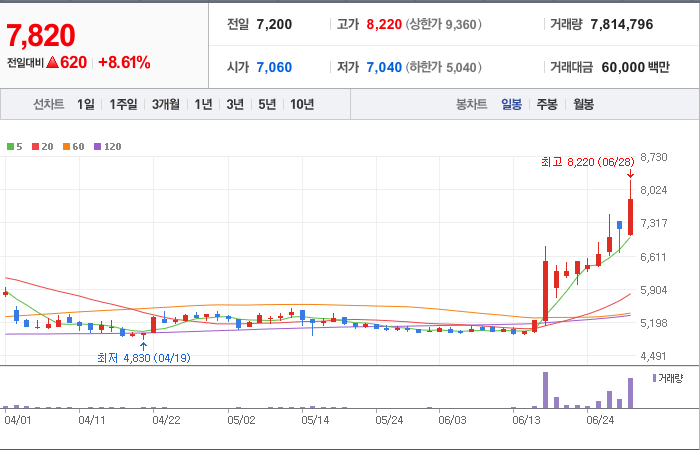Click the purple 거래량 legend swatch
Image resolution: width=700 pixels, height=450 pixels.
pyautogui.click(x=654, y=378)
